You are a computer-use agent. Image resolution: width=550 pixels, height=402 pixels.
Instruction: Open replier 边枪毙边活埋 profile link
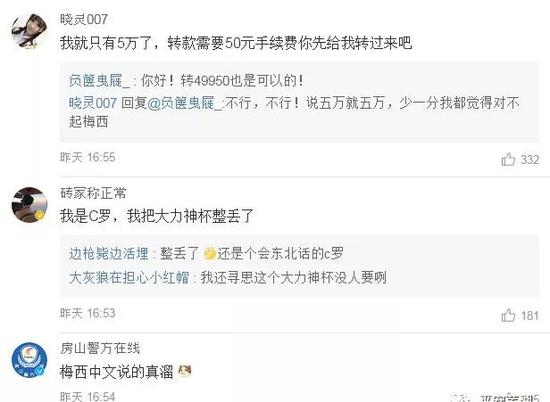pyautogui.click(x=109, y=254)
